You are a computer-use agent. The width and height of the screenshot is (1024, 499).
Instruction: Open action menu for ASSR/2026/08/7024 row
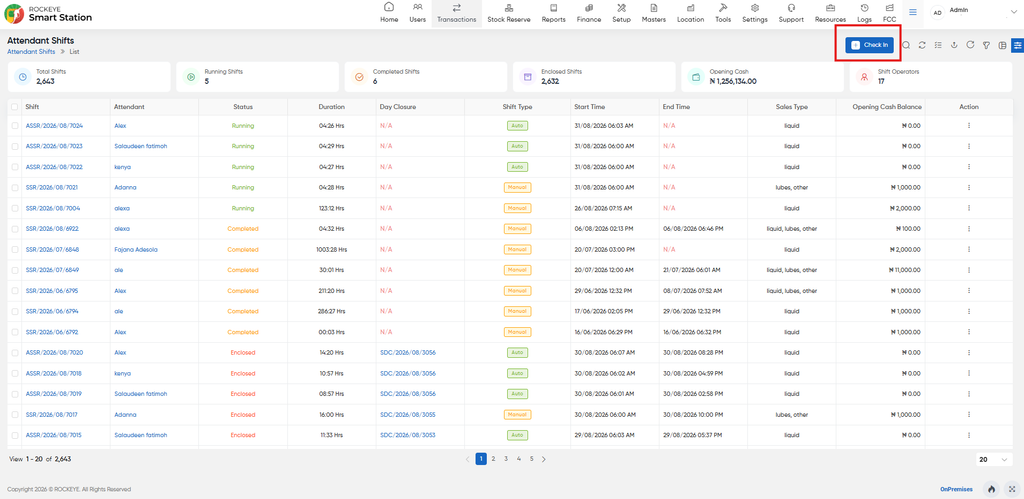[969, 125]
